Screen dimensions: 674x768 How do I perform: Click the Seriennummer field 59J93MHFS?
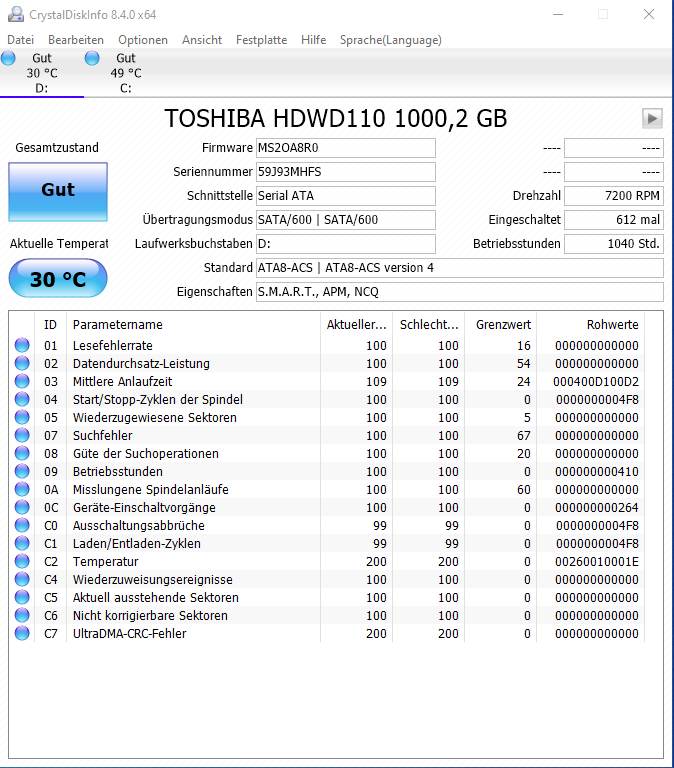click(346, 172)
